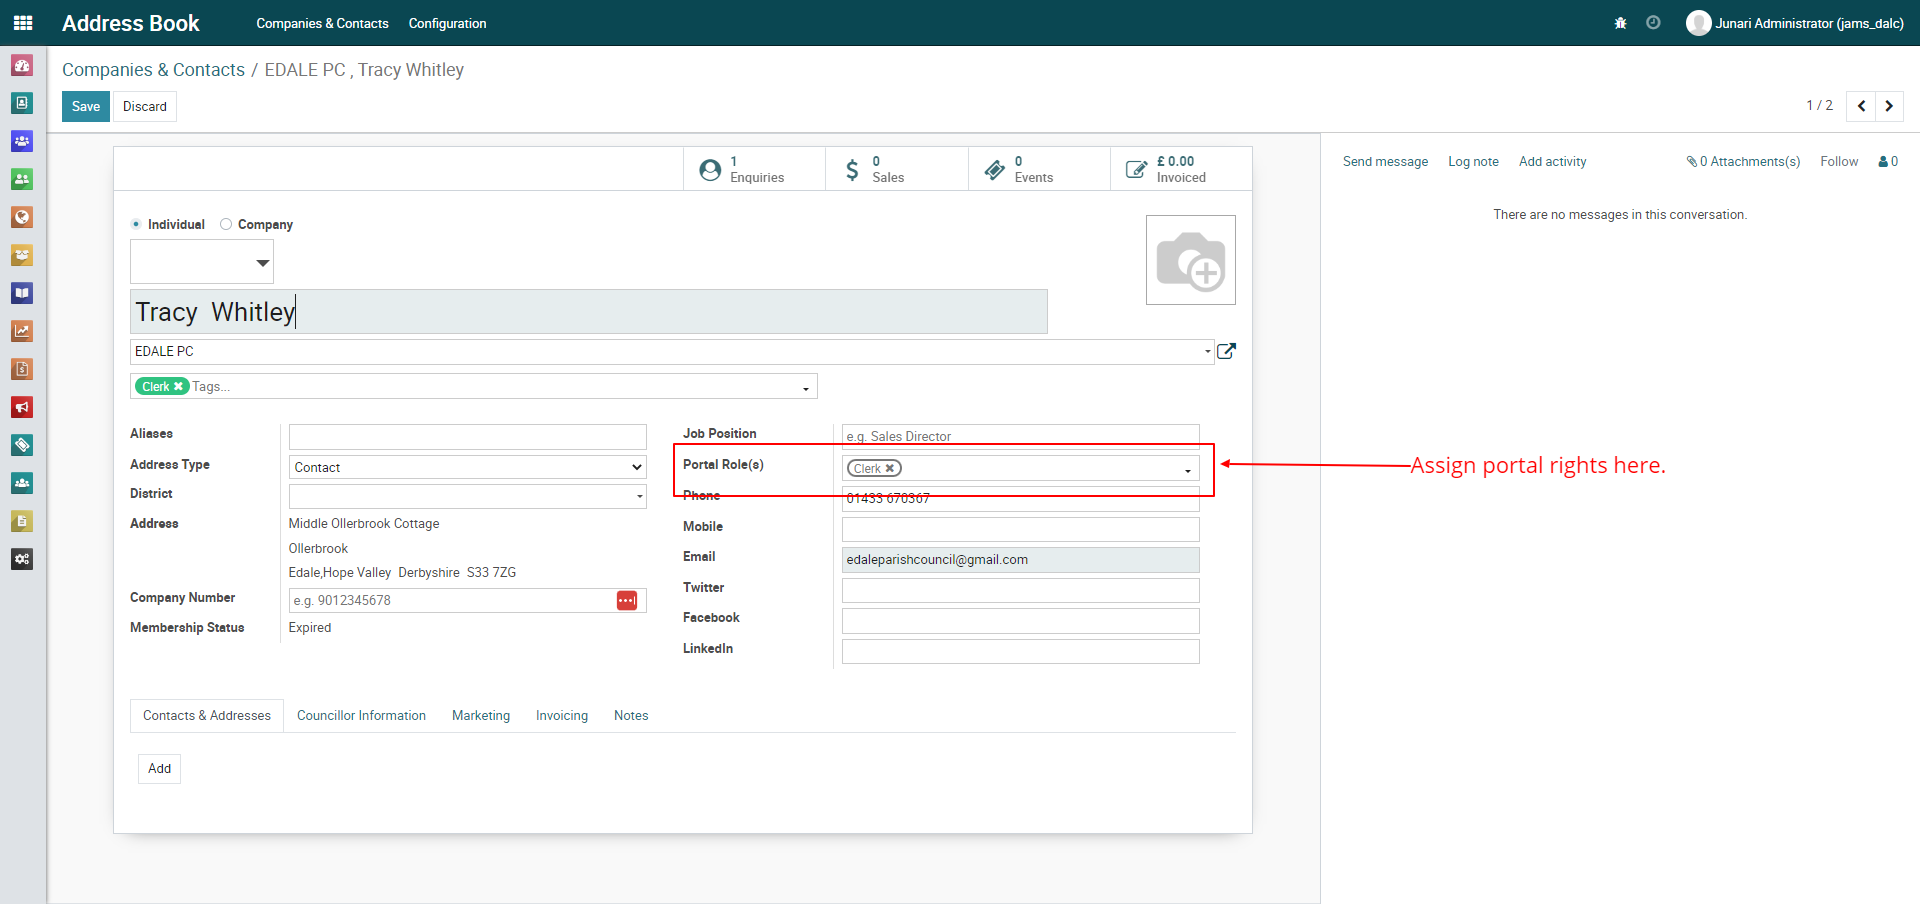
Task: Select the Company radio option
Action: [226, 224]
